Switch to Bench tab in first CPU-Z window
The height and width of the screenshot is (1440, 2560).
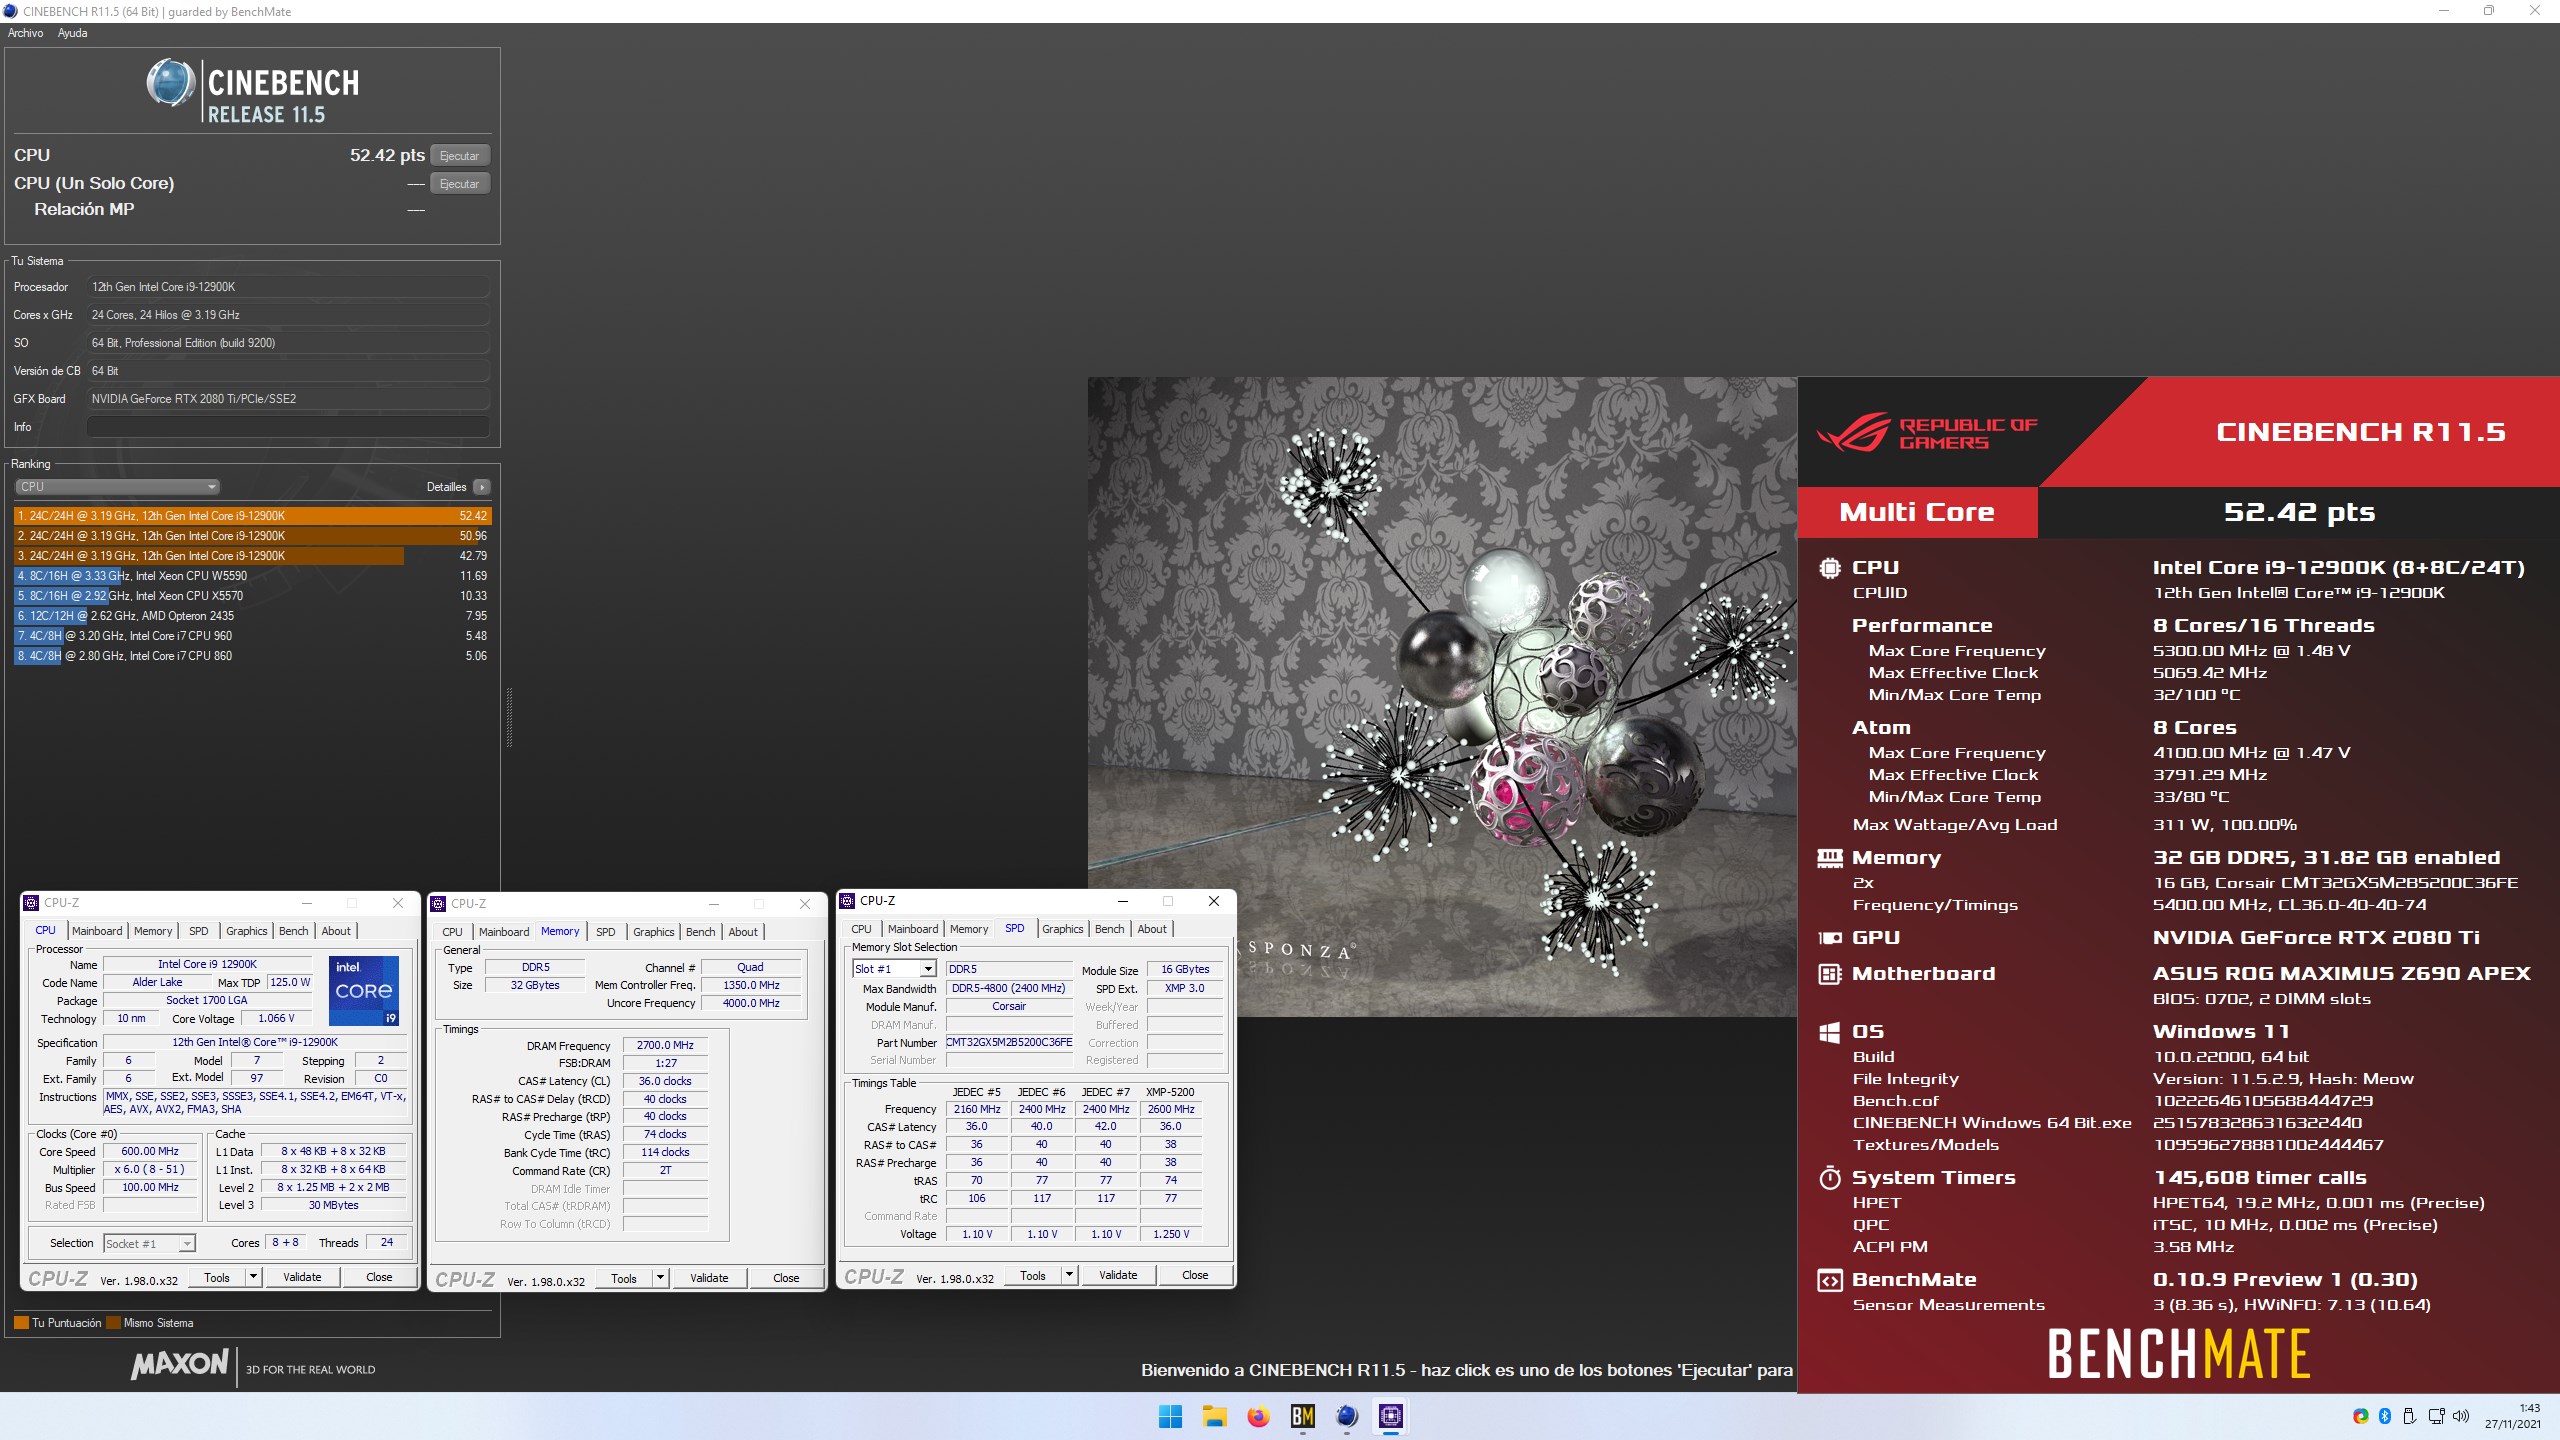click(293, 931)
